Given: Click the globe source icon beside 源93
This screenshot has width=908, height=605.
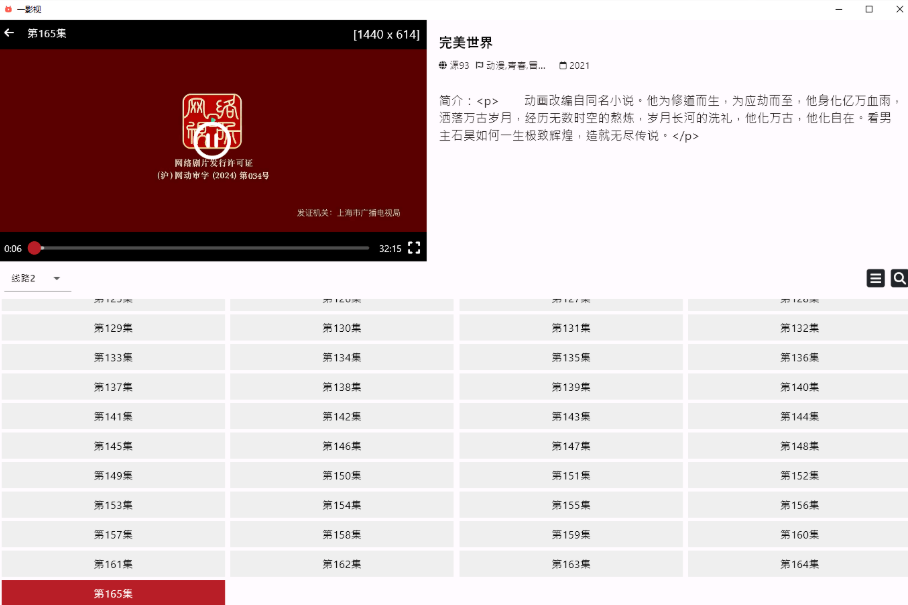Looking at the screenshot, I should point(443,66).
